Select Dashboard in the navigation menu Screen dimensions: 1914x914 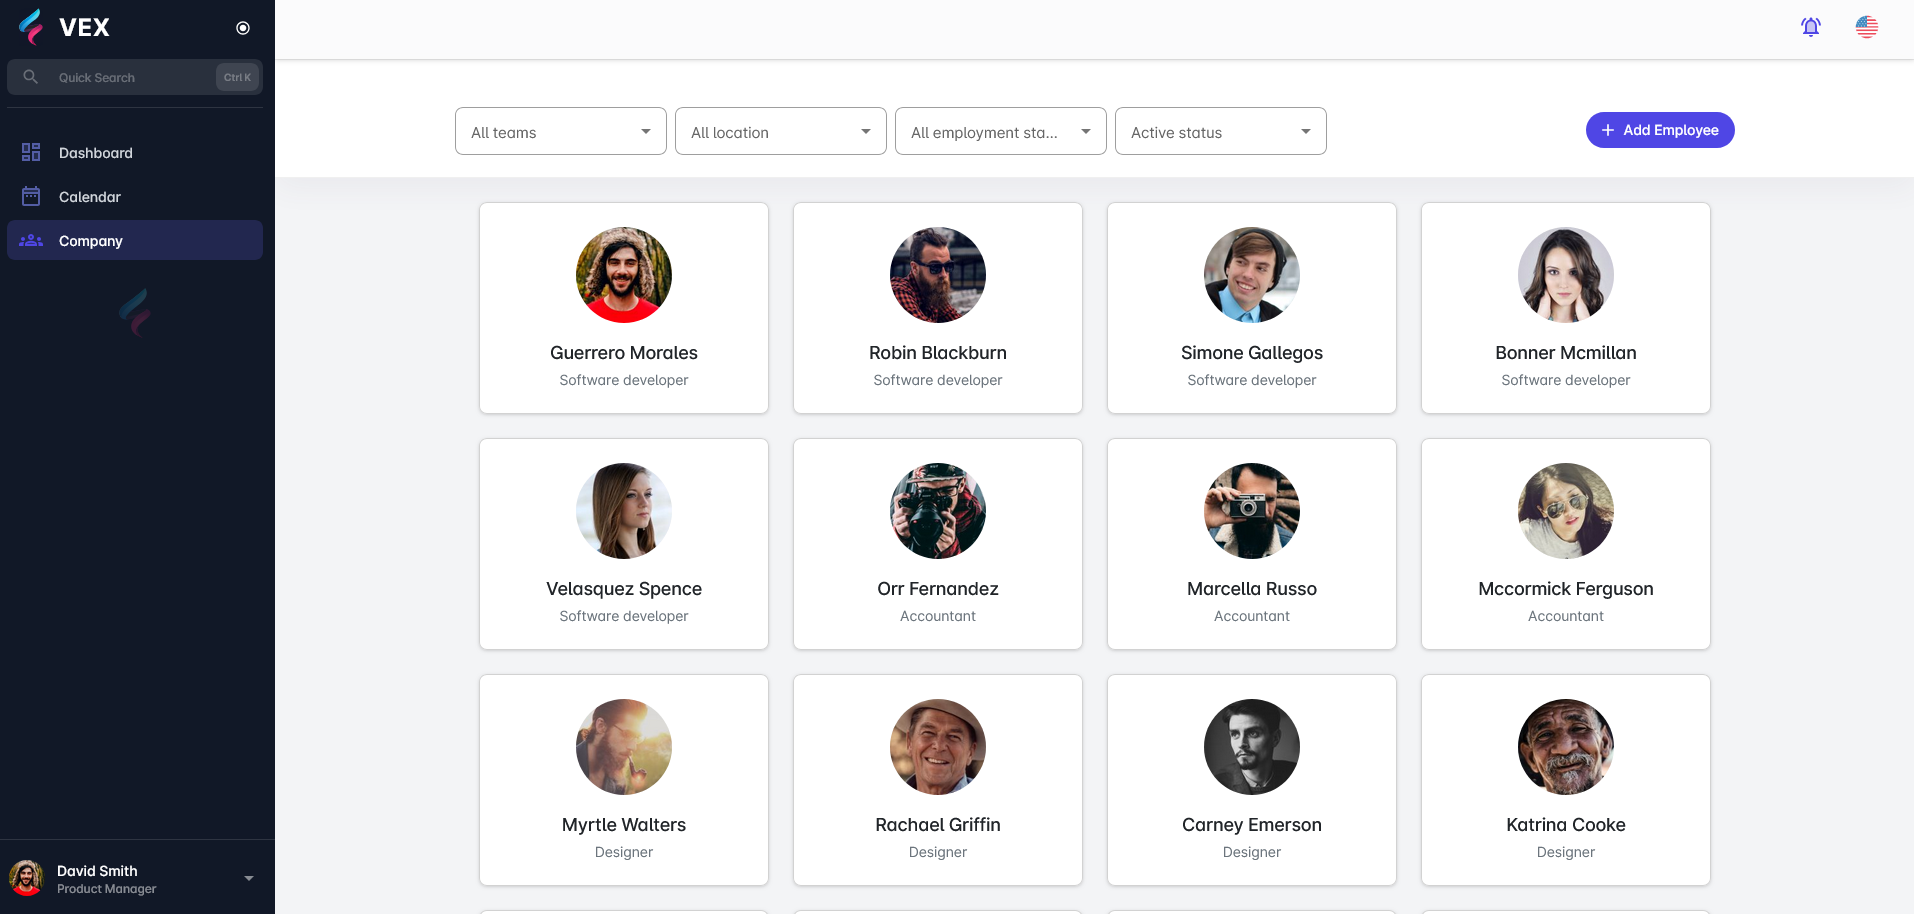point(95,152)
